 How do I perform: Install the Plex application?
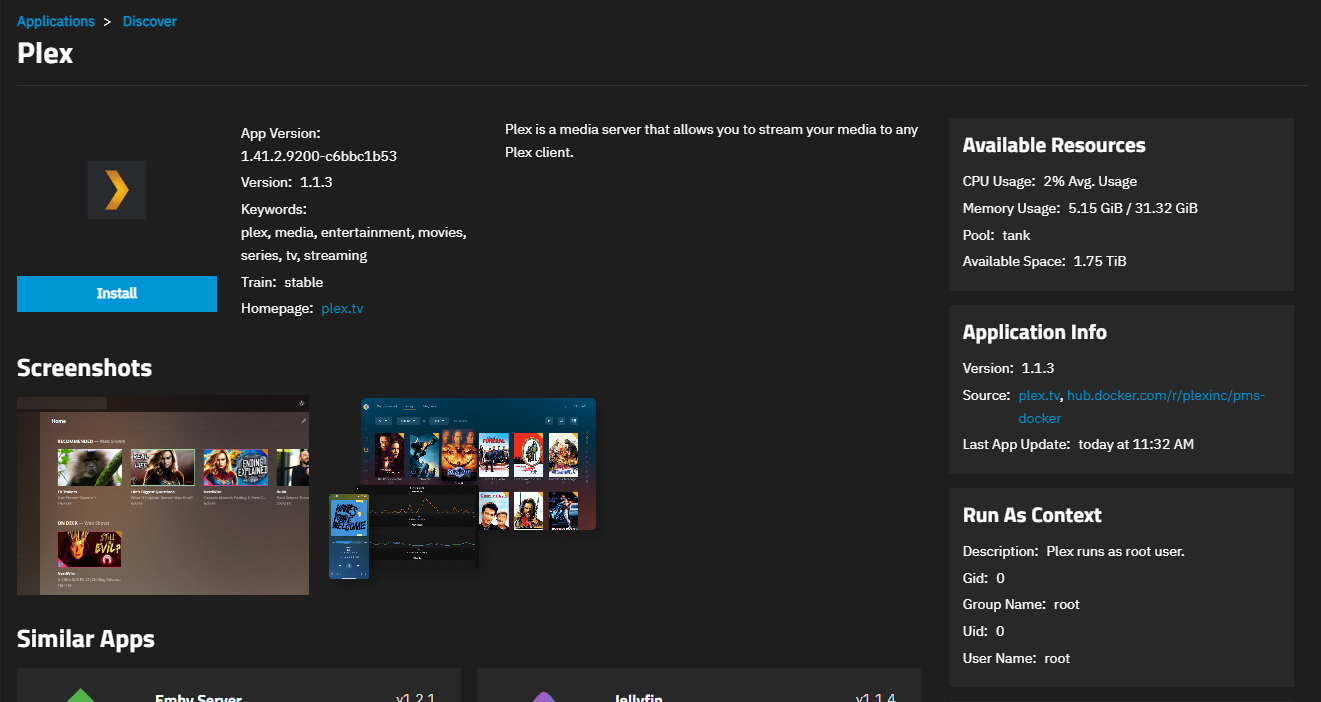[117, 294]
